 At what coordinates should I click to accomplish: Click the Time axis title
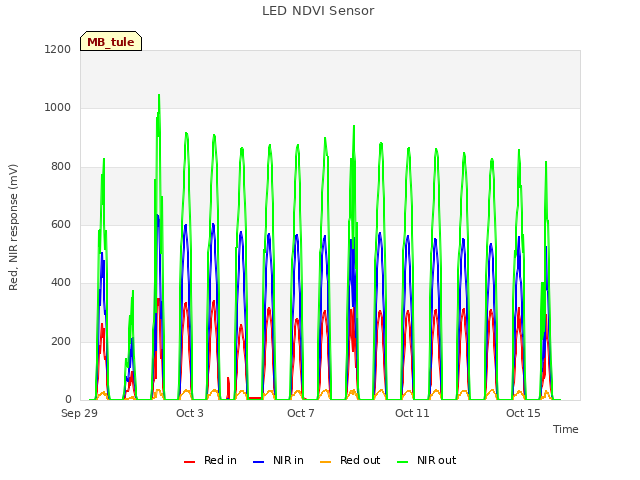pos(566,429)
